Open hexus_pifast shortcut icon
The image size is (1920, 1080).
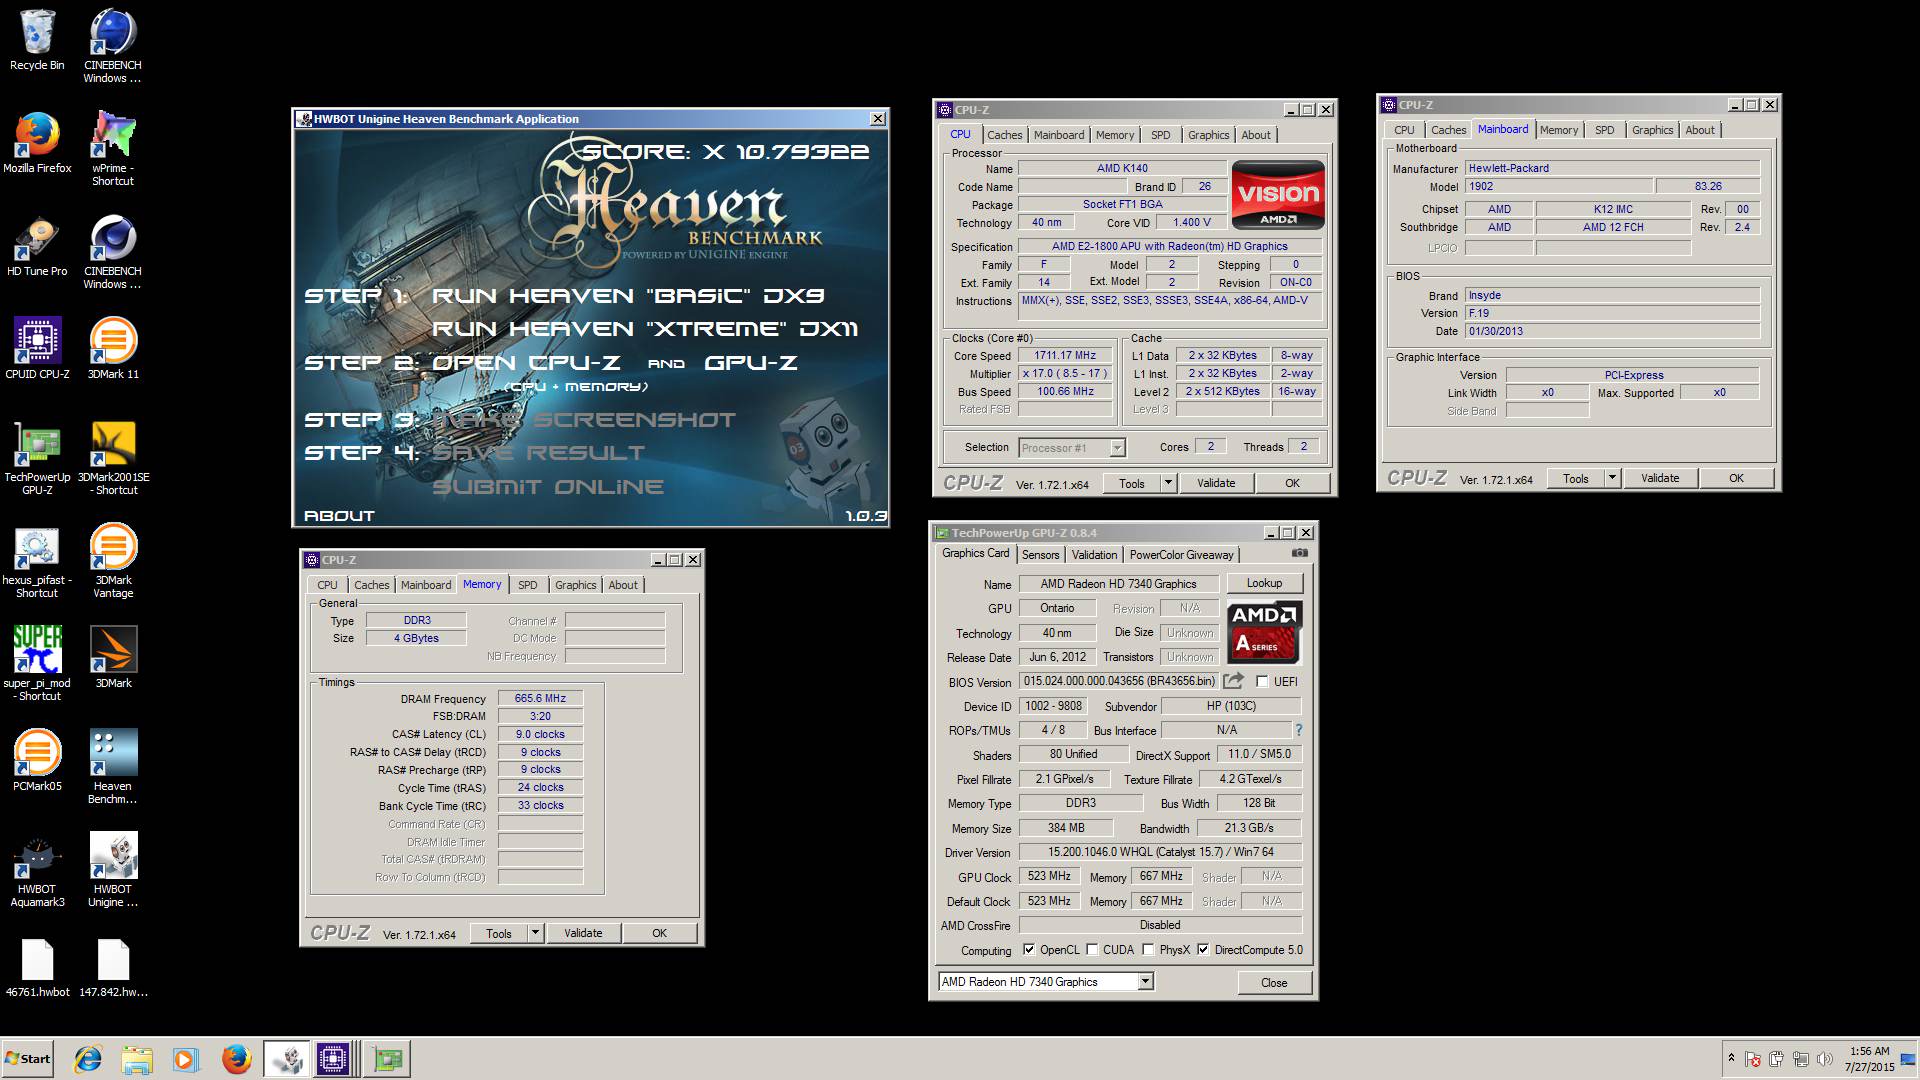pyautogui.click(x=37, y=560)
